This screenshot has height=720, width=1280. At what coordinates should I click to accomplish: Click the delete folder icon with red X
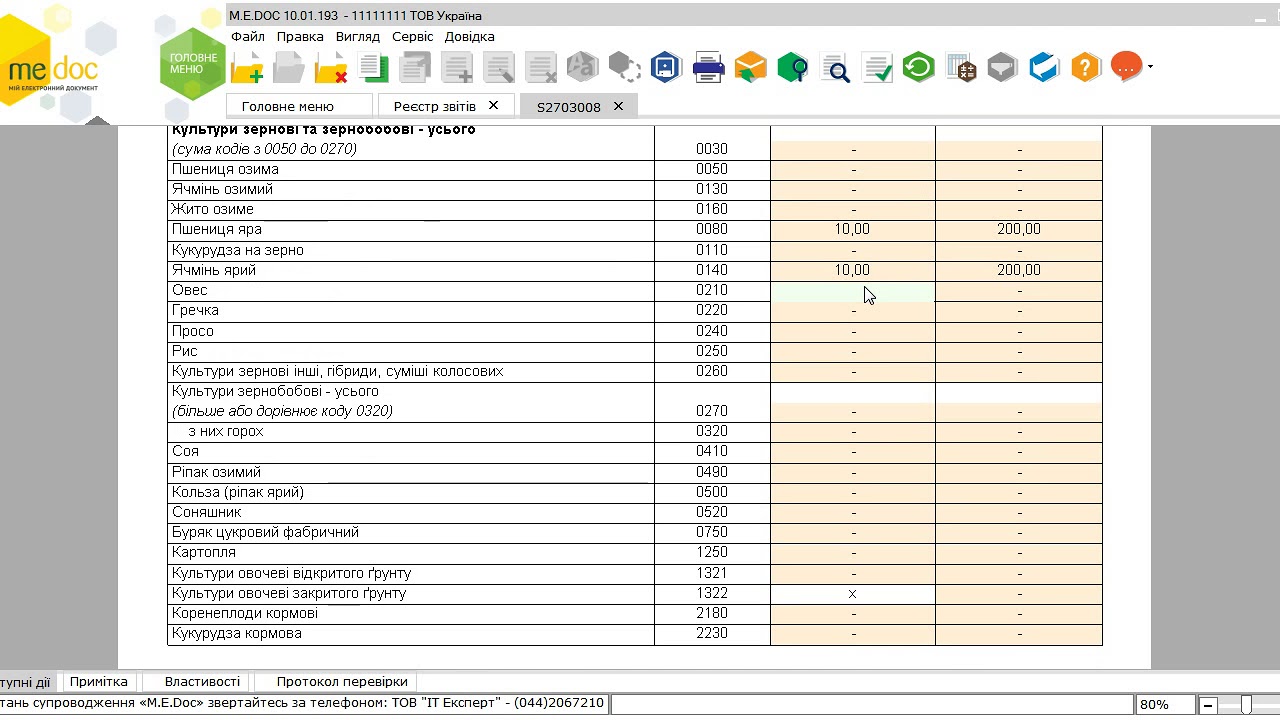pyautogui.click(x=331, y=68)
